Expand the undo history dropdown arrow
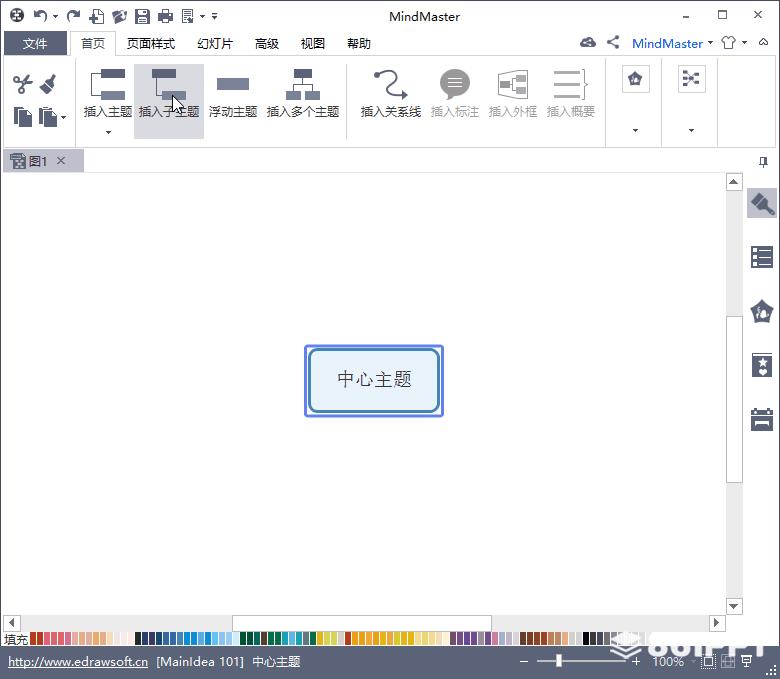Screen dimensions: 780x679 click(x=56, y=16)
